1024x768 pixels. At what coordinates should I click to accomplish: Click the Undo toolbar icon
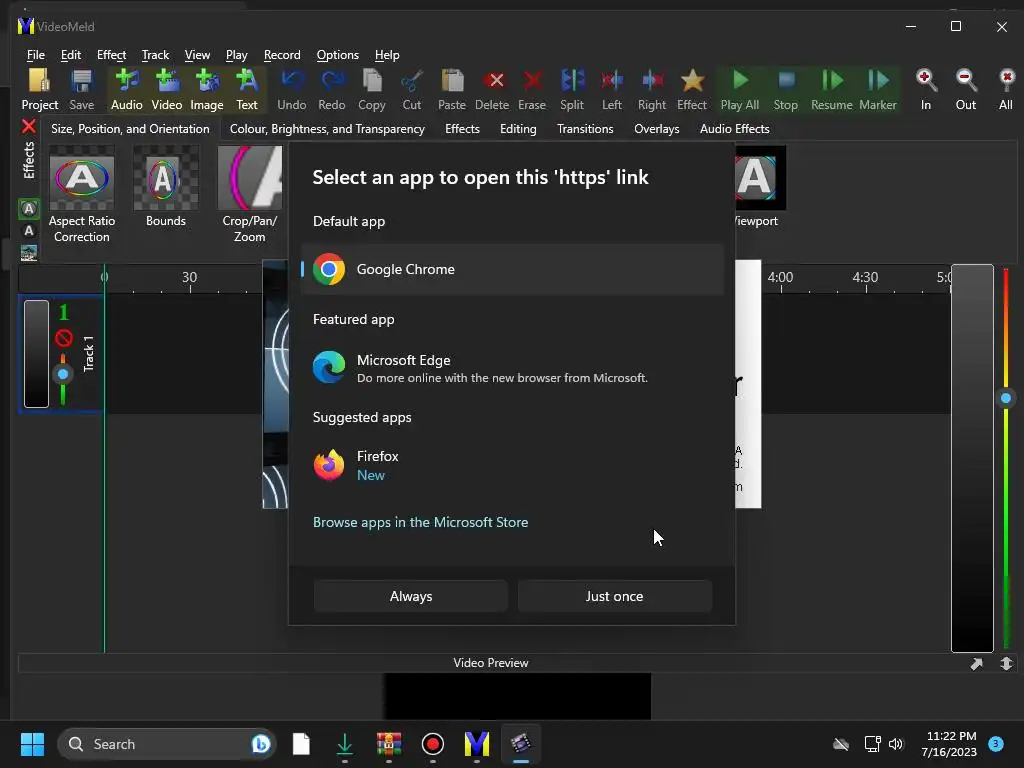point(291,89)
